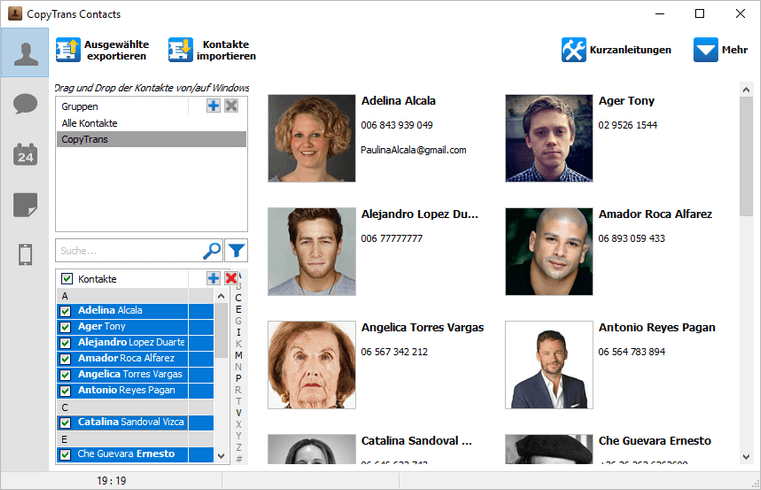Select Alle Kontakte group
Screen dimensions: 761x490
[151, 123]
